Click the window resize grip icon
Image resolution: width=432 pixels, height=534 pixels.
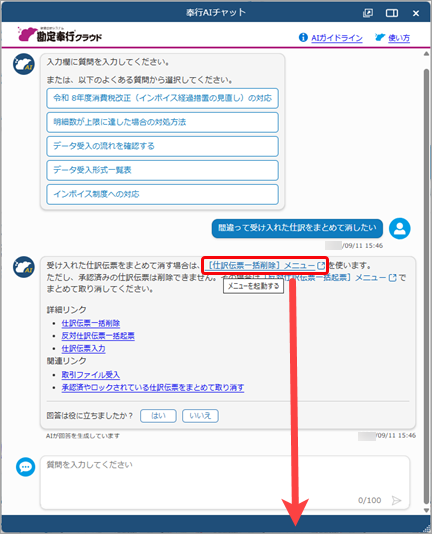[427, 529]
